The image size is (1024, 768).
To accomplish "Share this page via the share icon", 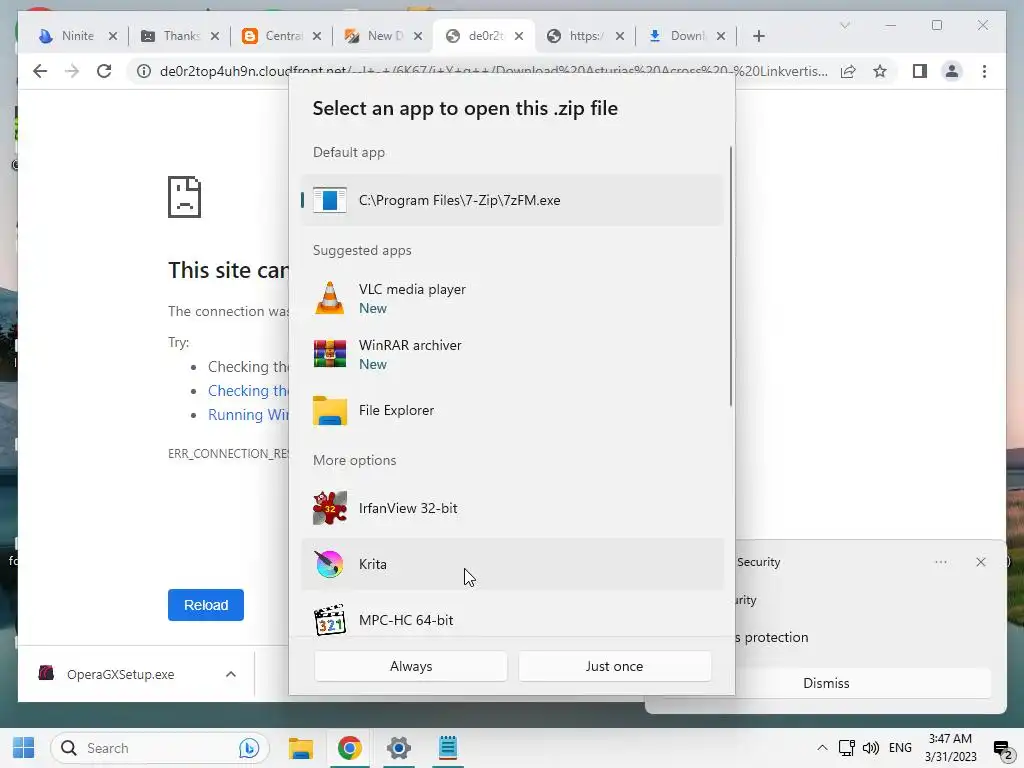I will pos(848,71).
